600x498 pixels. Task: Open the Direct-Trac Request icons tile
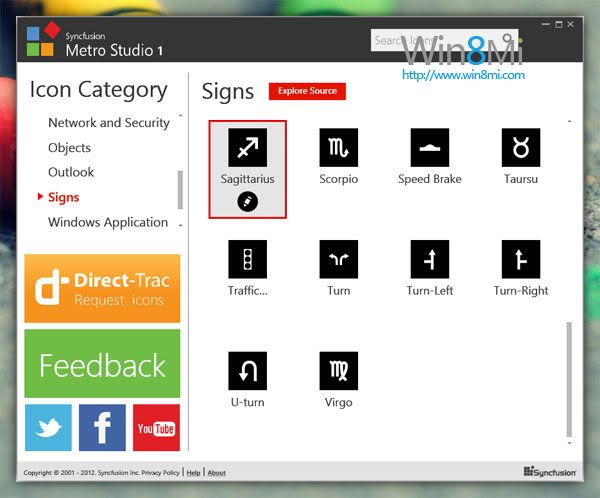(102, 288)
